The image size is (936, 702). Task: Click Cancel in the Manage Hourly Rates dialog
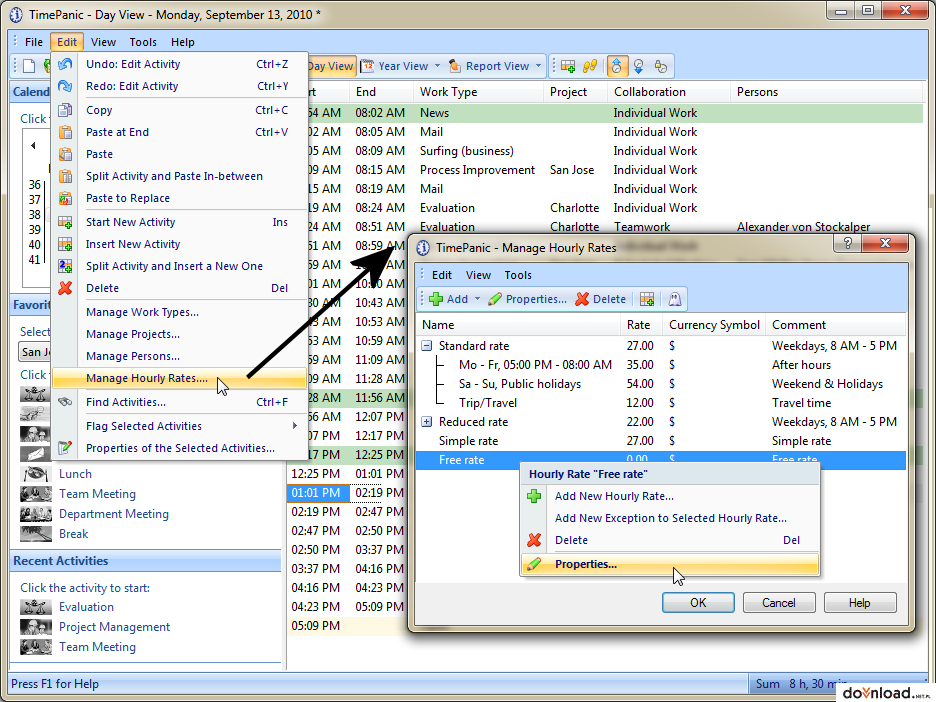[779, 603]
